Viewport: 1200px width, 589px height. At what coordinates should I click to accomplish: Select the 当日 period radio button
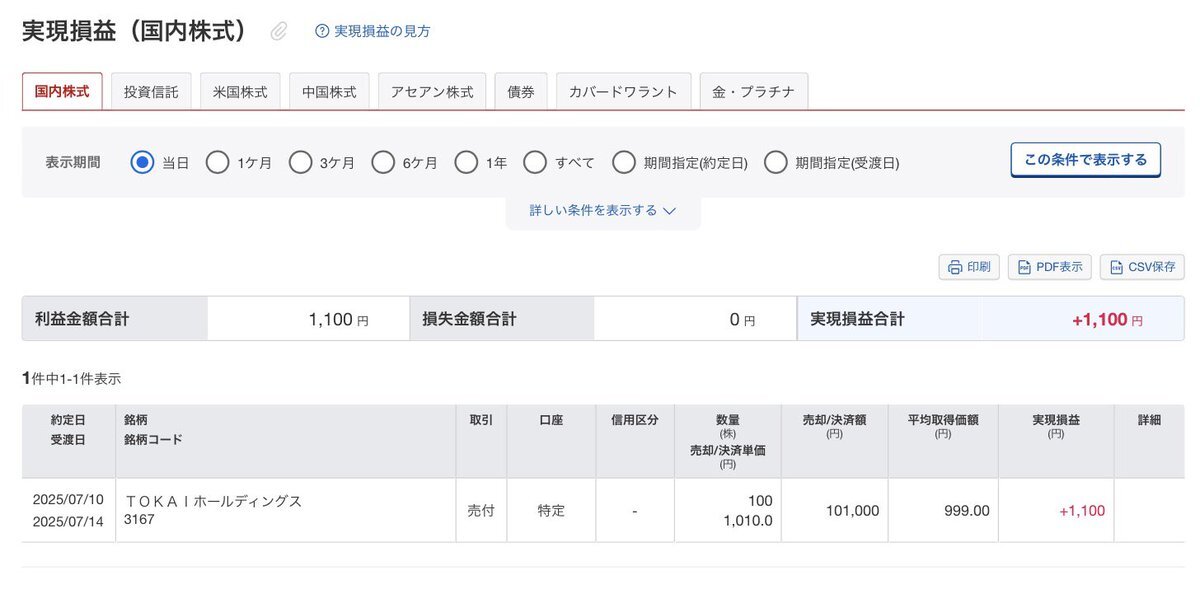[x=143, y=162]
